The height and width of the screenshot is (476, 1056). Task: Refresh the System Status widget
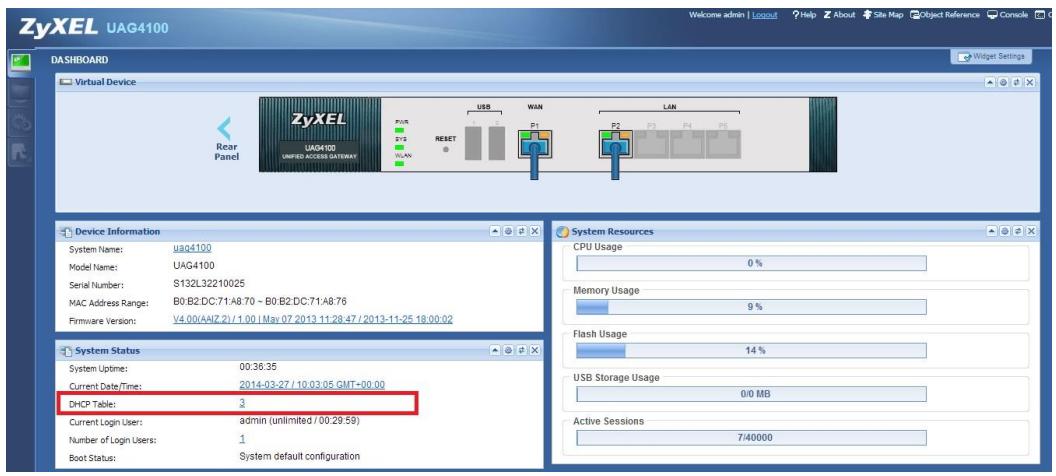521,350
